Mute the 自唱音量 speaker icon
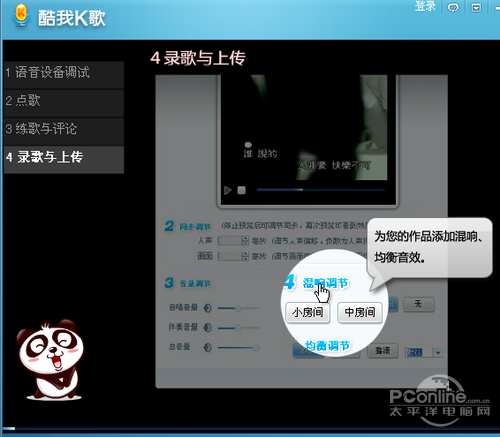Viewport: 500px width, 437px height. click(208, 308)
